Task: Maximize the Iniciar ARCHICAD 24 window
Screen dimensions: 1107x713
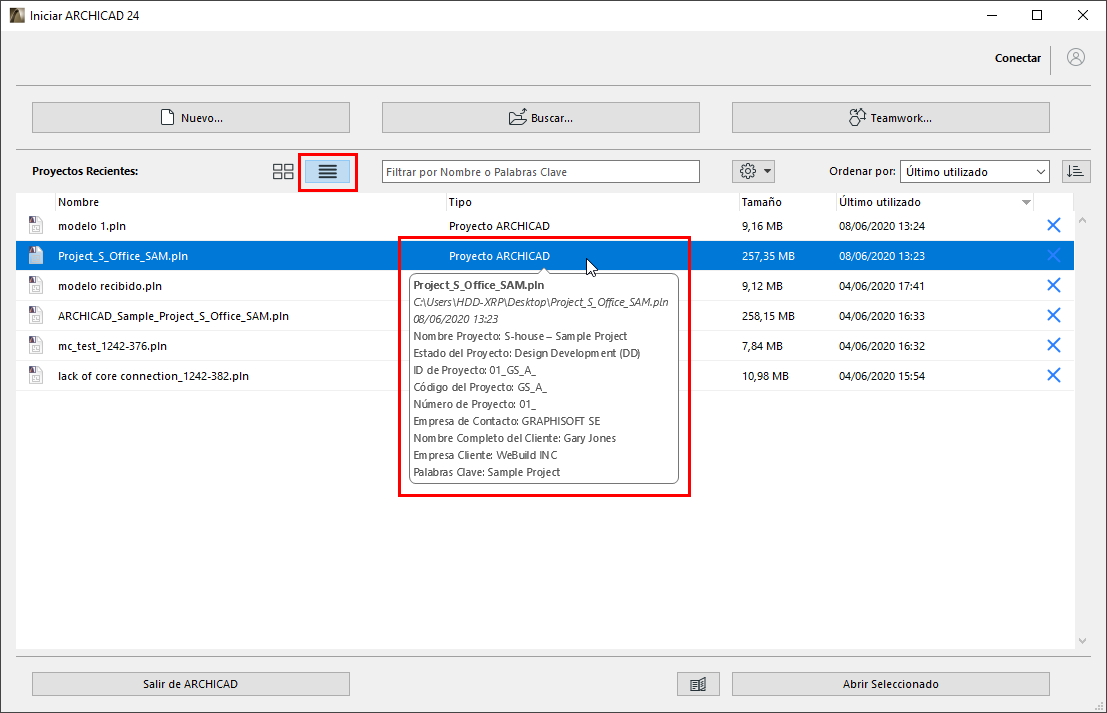Action: pos(1036,15)
